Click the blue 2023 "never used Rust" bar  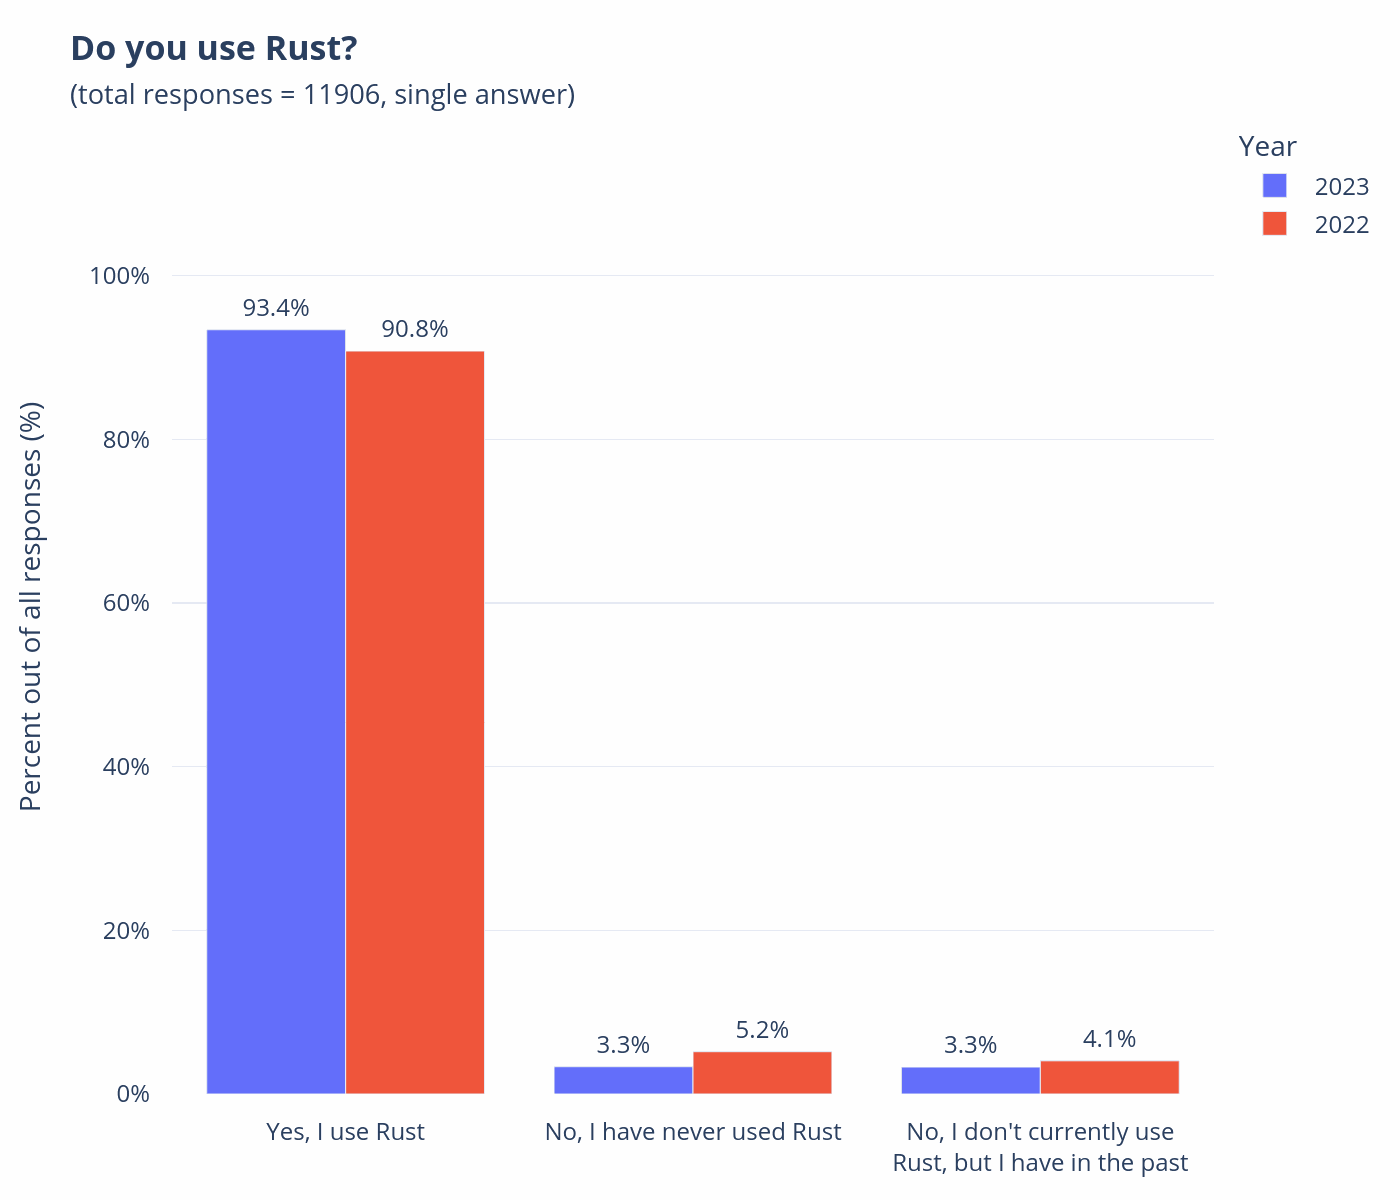tap(623, 1080)
